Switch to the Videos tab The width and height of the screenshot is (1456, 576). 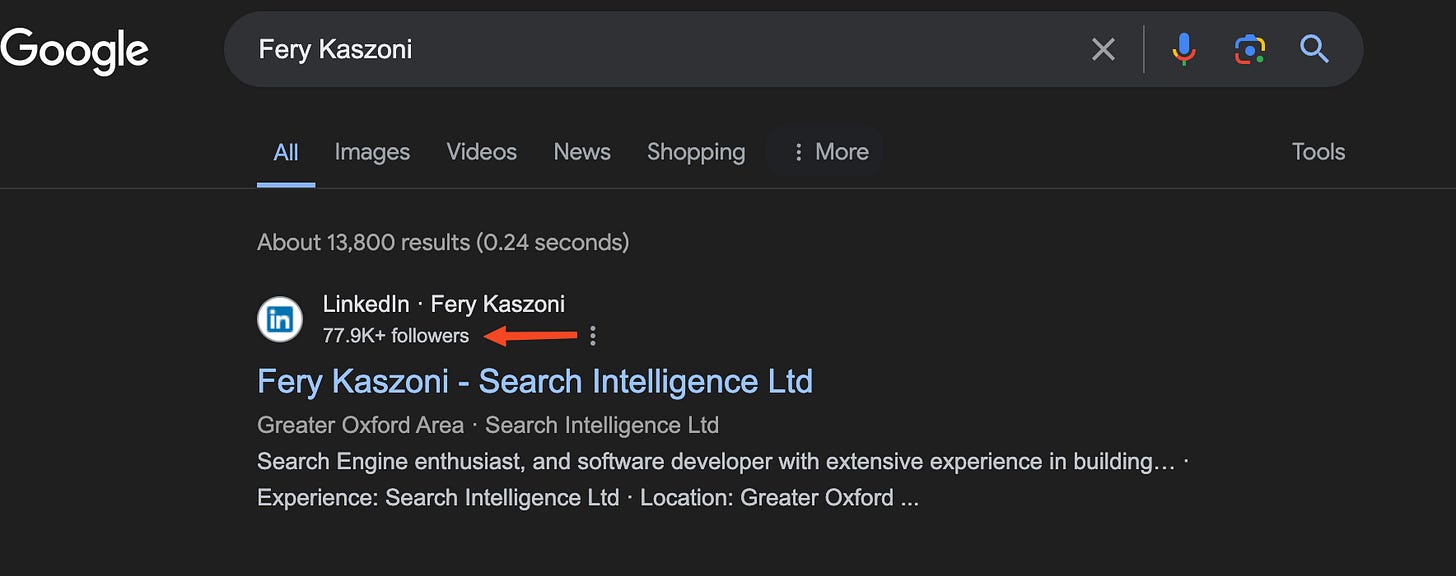click(481, 152)
